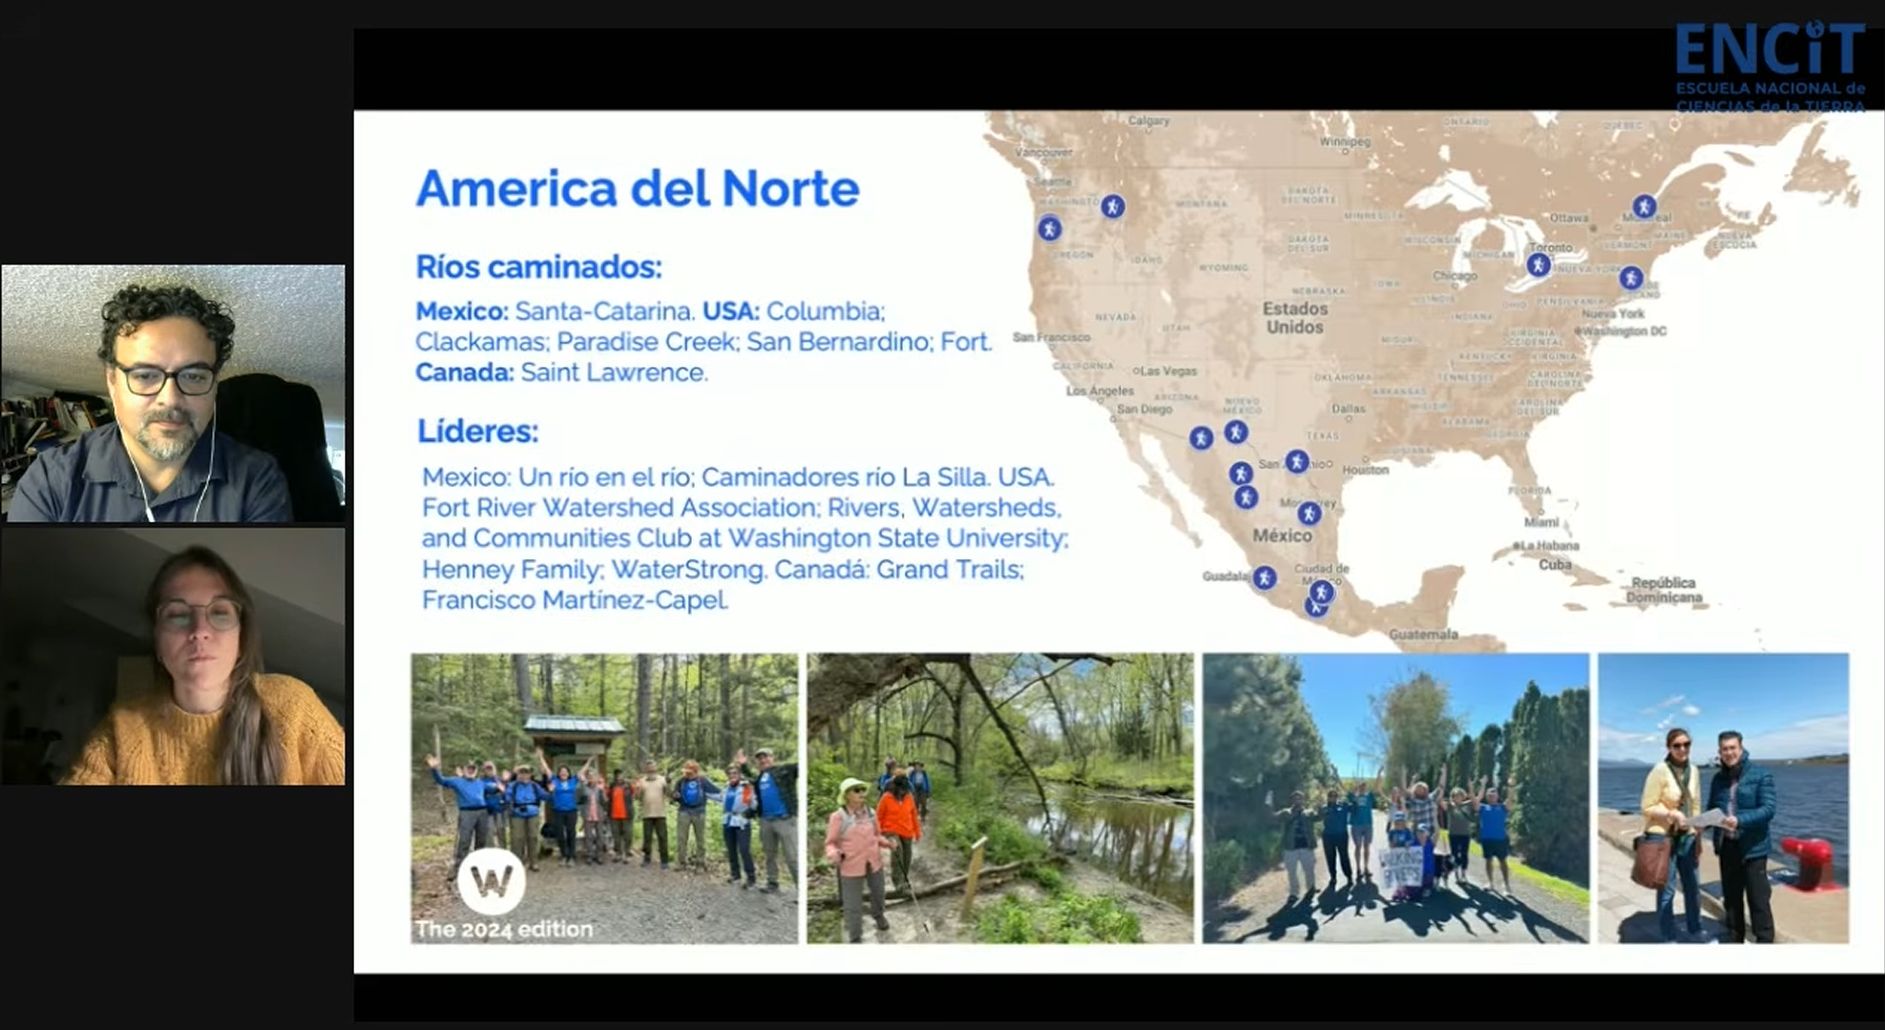Click the "Estados Unidos" map label
The image size is (1885, 1030).
tap(1295, 318)
